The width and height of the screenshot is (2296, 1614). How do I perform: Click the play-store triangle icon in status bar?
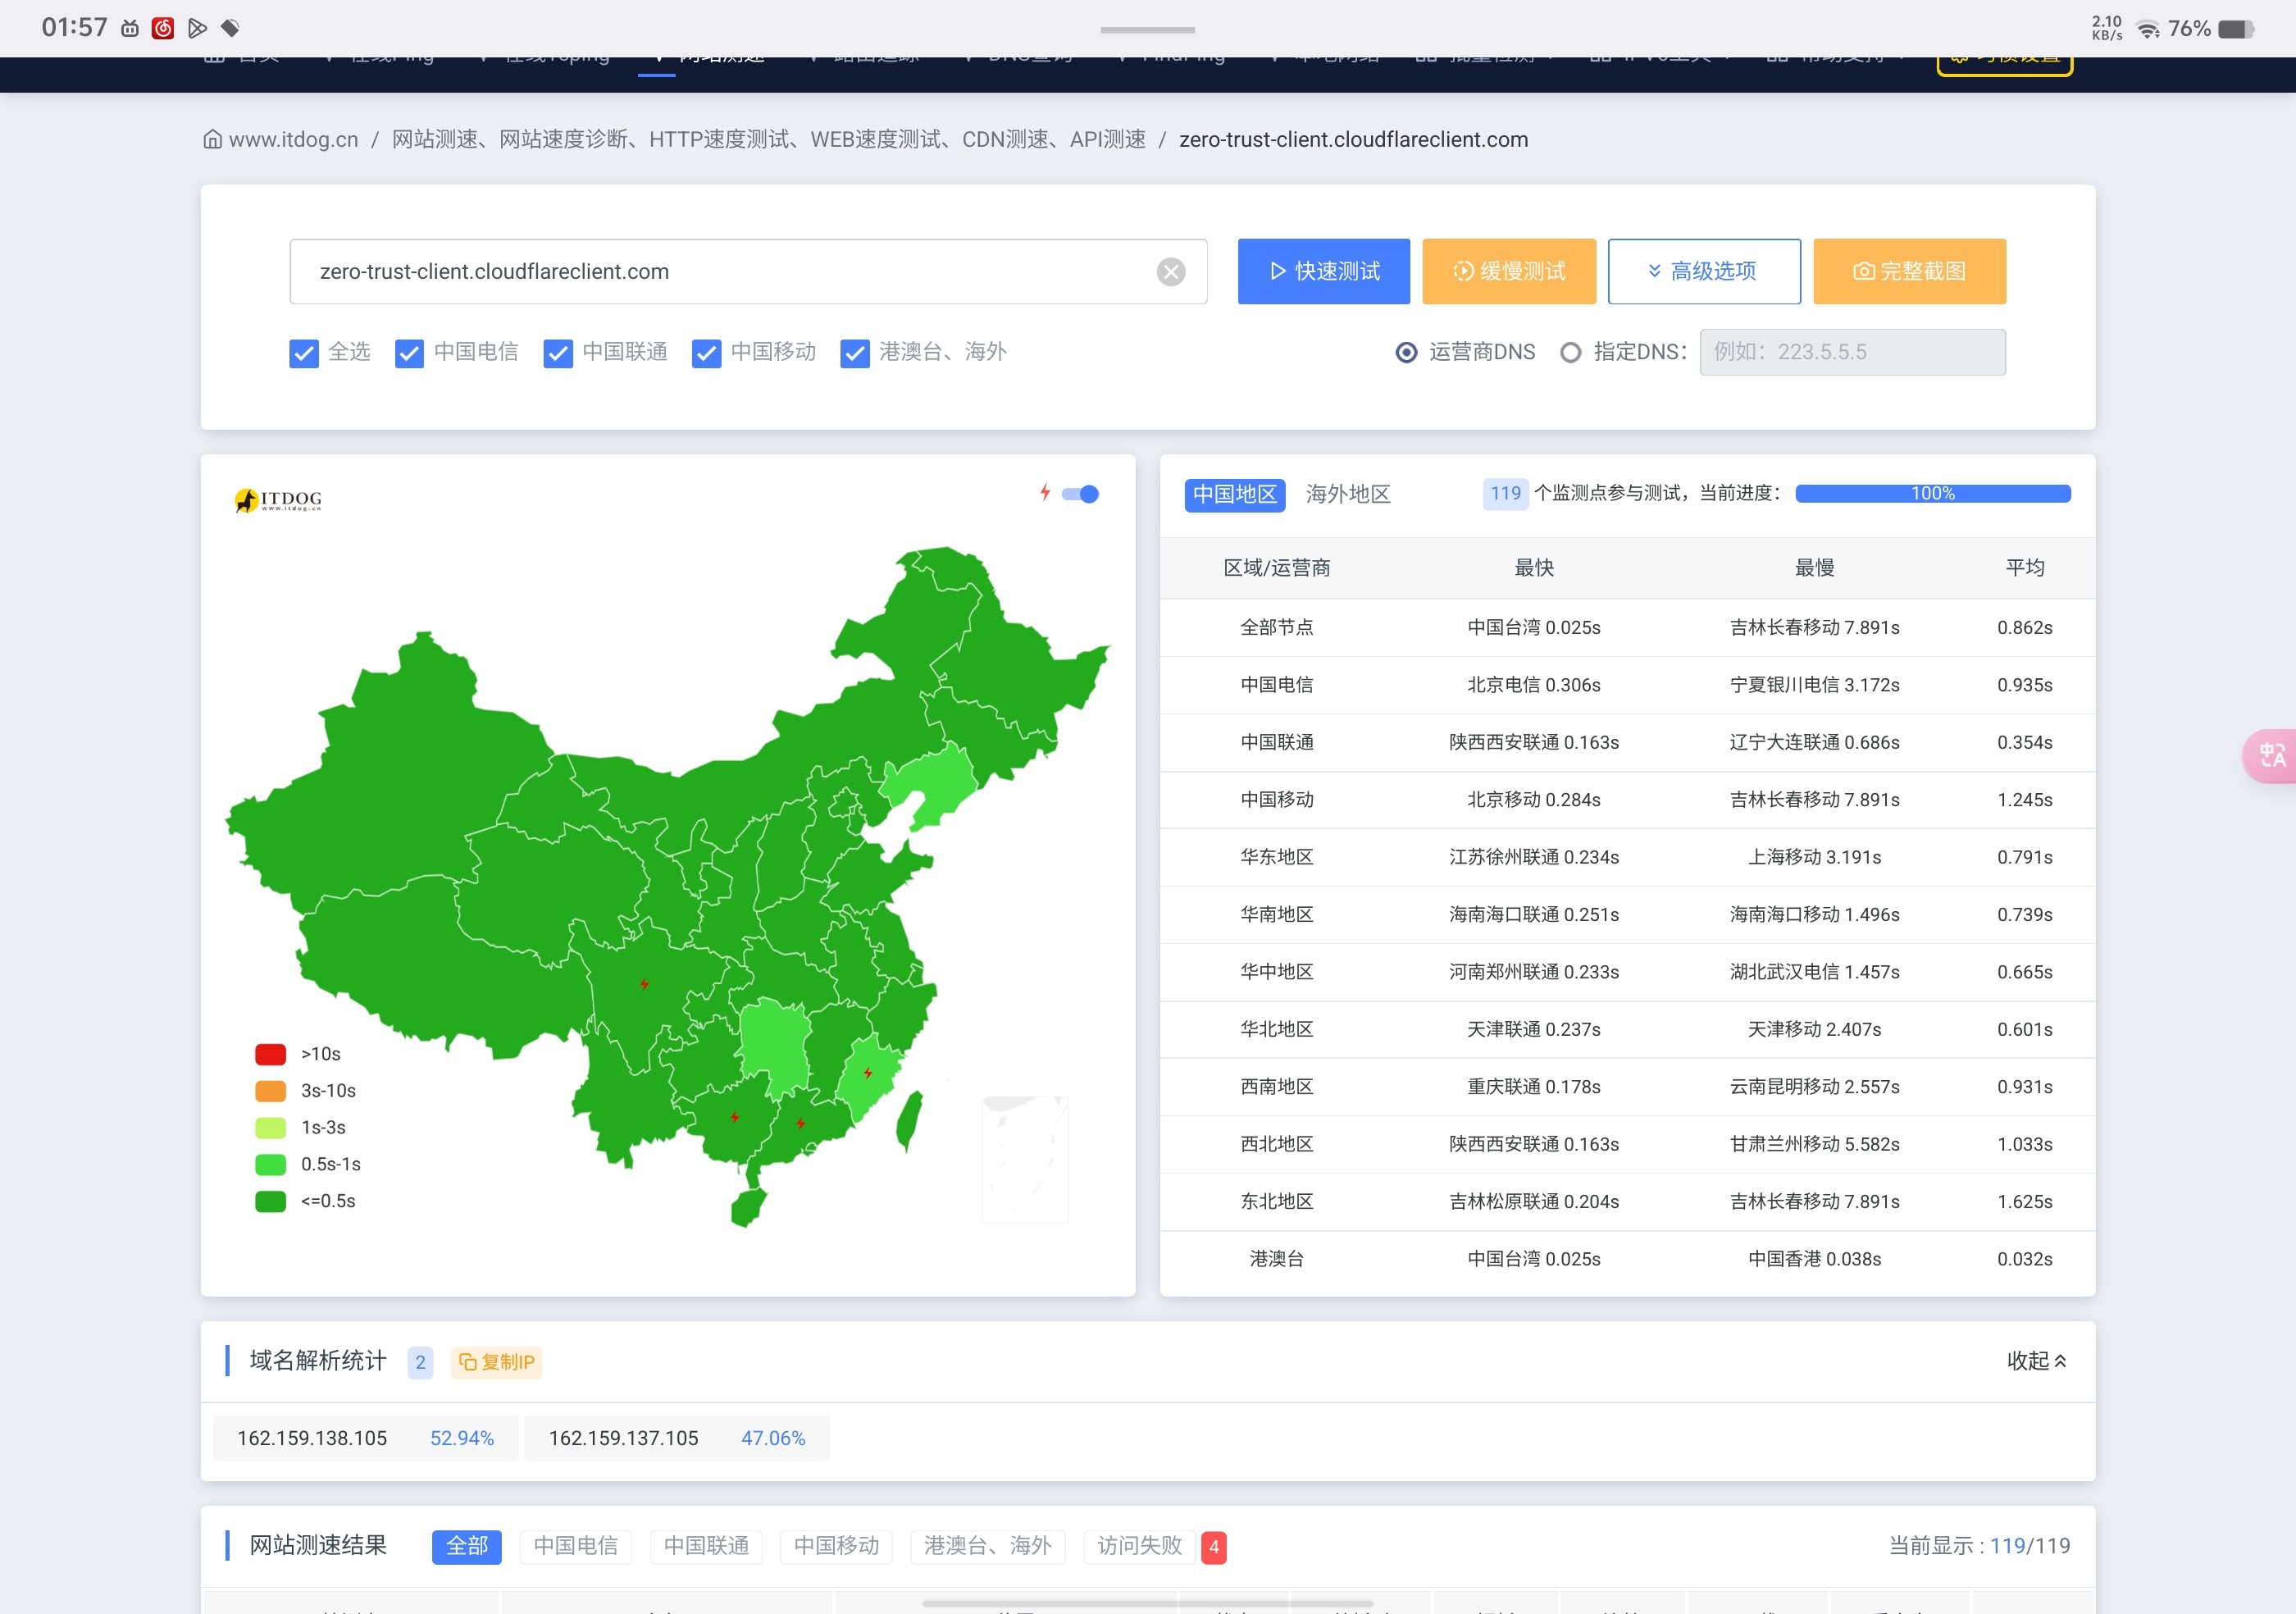click(x=198, y=28)
